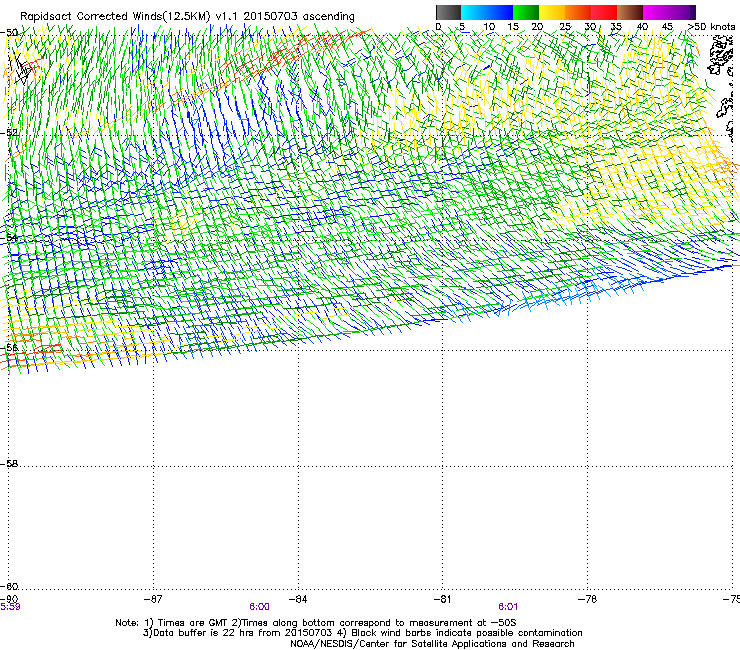Click the purple 5:59 time label
740x650 pixels.
click(x=10, y=607)
